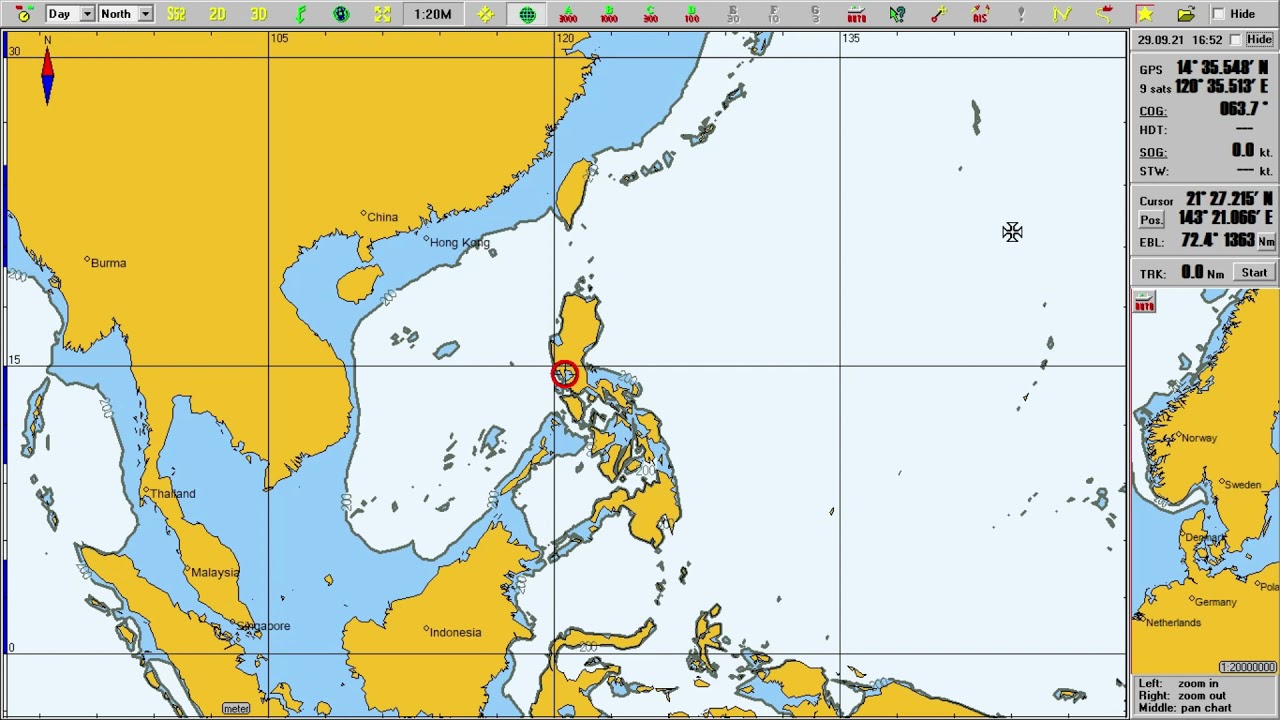The width and height of the screenshot is (1280, 720).
Task: Click the Hong Kong label on chart
Action: coord(460,242)
